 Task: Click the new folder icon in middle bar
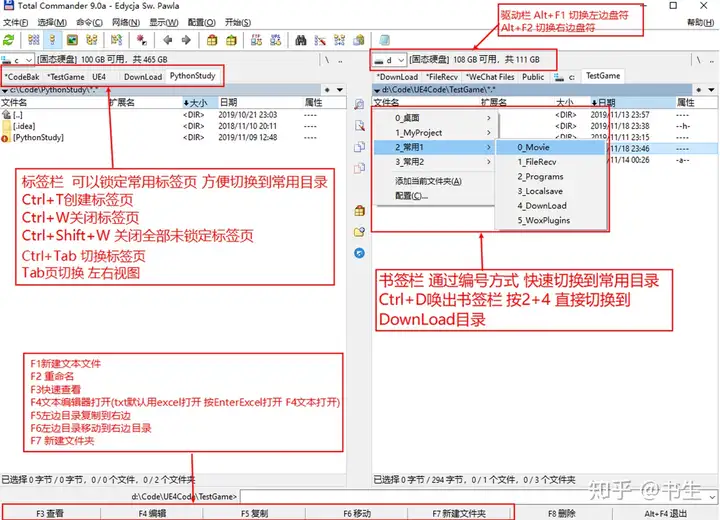pyautogui.click(x=359, y=232)
